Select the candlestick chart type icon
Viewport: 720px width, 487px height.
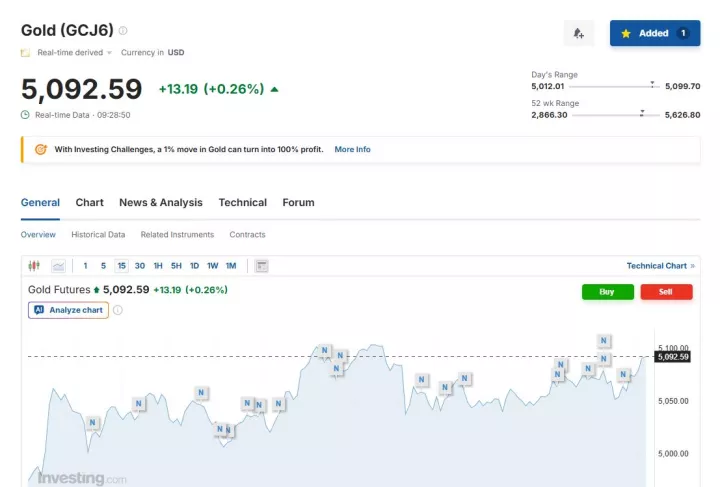click(34, 266)
